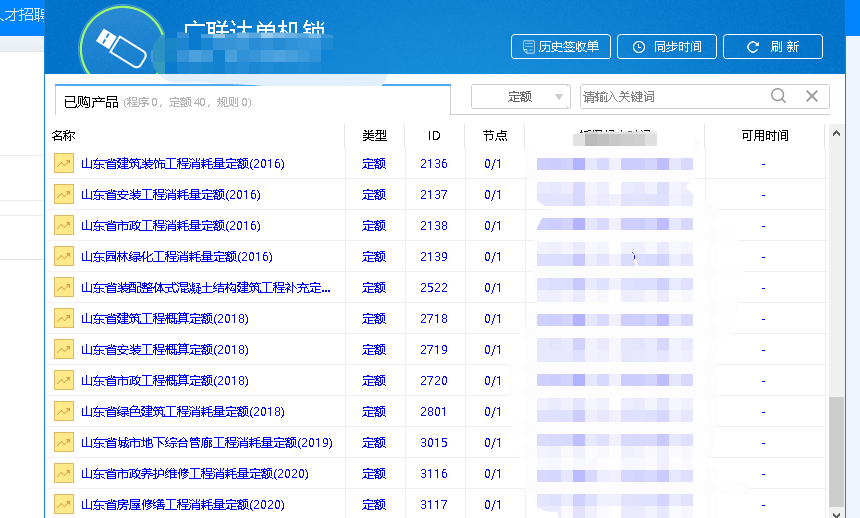Select 山东省建筑工程概算定额(2018) name
Image resolution: width=860 pixels, height=518 pixels.
(165, 318)
